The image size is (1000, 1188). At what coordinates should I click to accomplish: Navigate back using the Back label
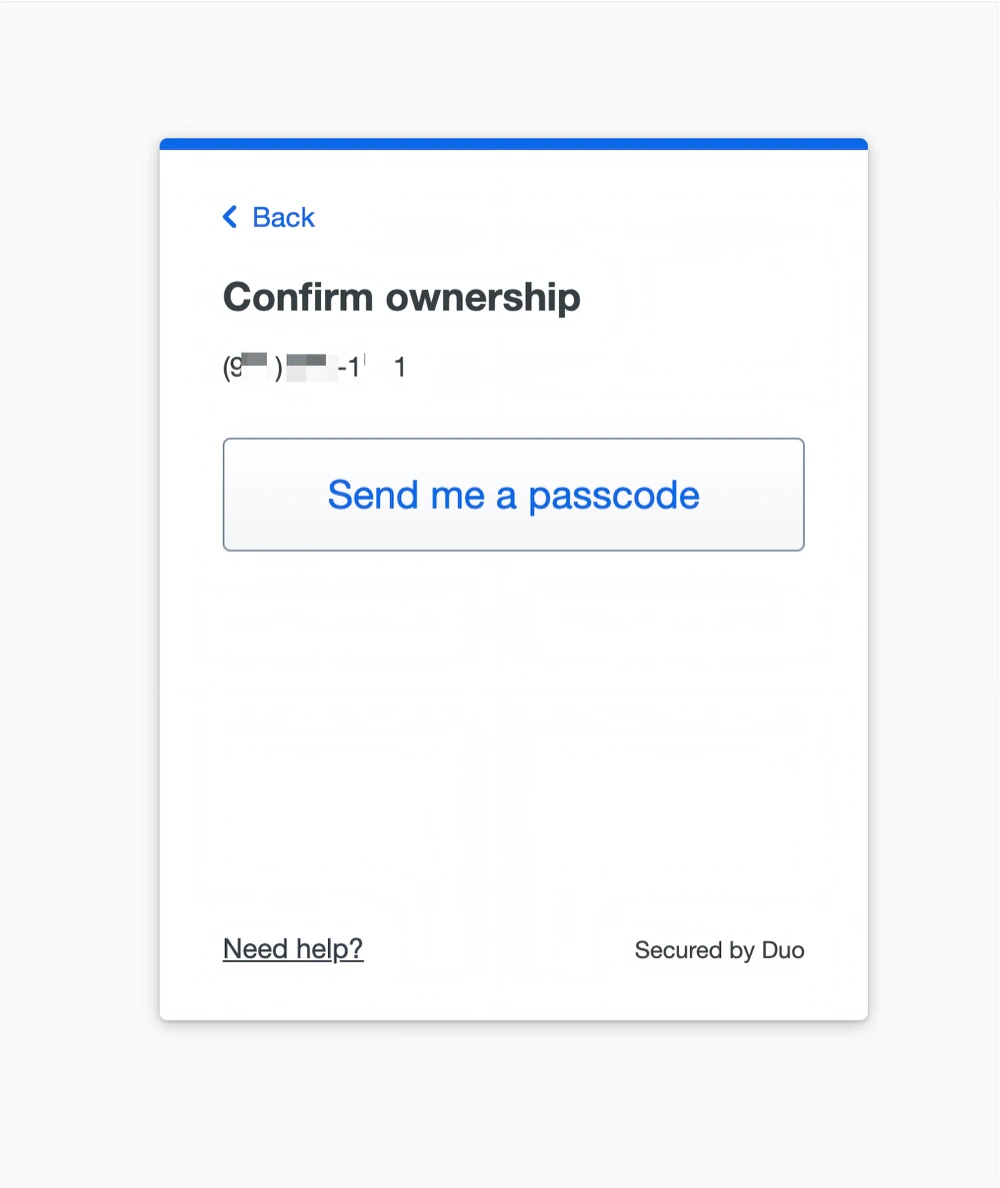click(x=283, y=217)
